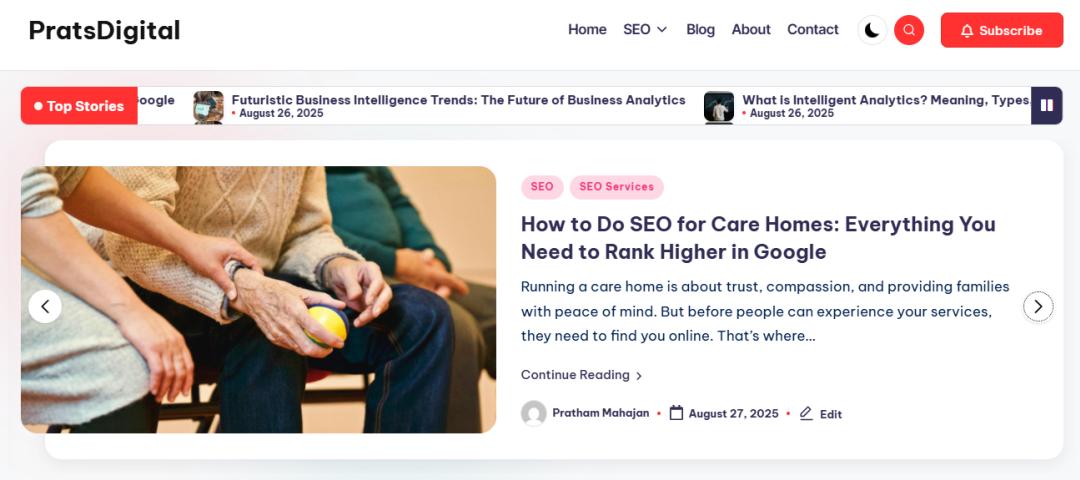The image size is (1080, 480).
Task: Open the Blog menu item
Action: point(700,30)
